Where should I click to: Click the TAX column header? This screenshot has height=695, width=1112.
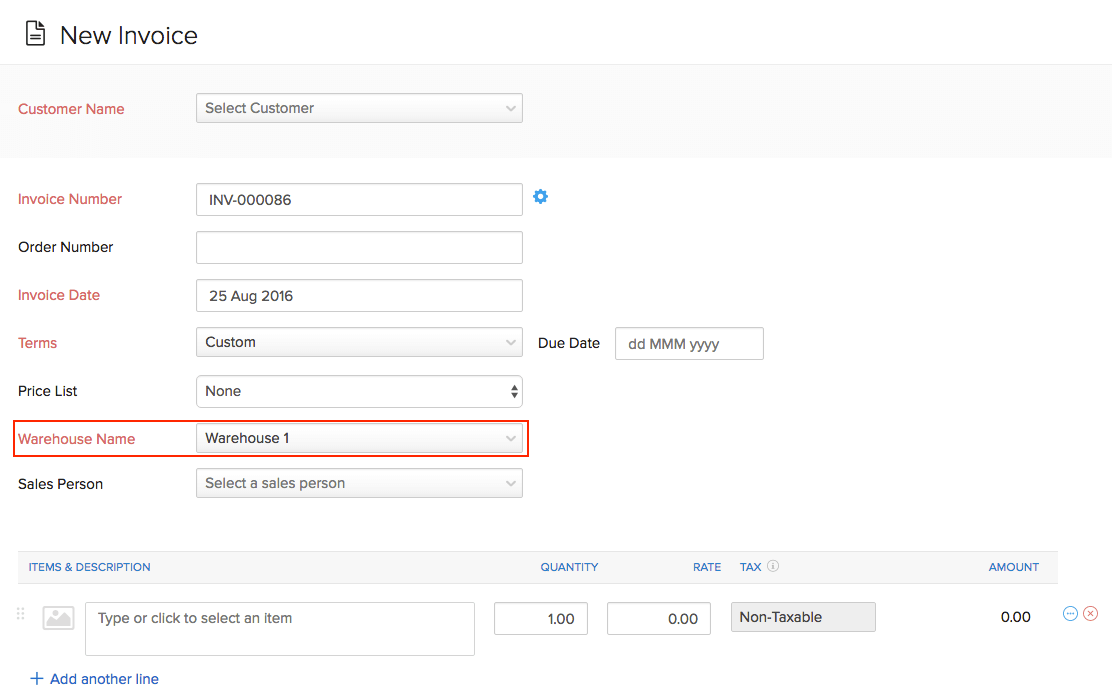[750, 567]
